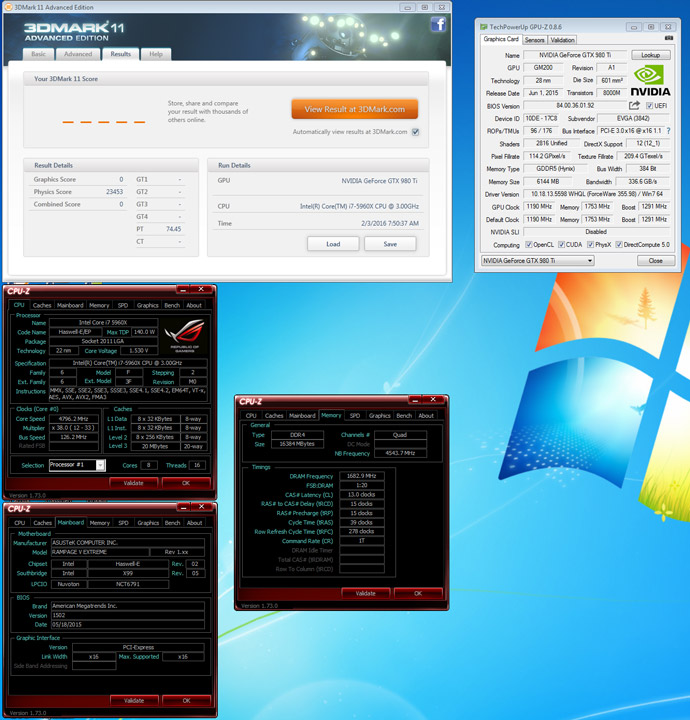Click the Lookup button in GPU-Z
This screenshot has width=690, height=720.
point(651,55)
